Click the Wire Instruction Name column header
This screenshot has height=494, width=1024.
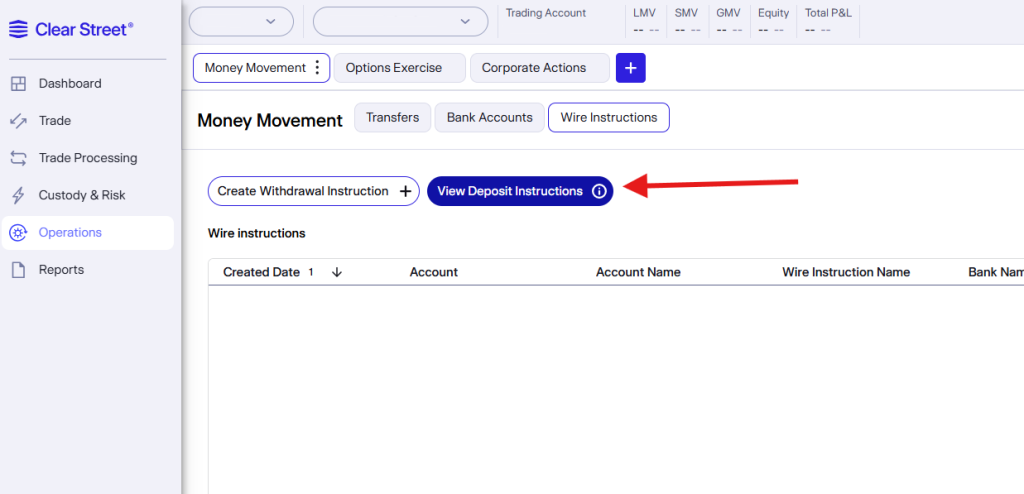coord(846,272)
